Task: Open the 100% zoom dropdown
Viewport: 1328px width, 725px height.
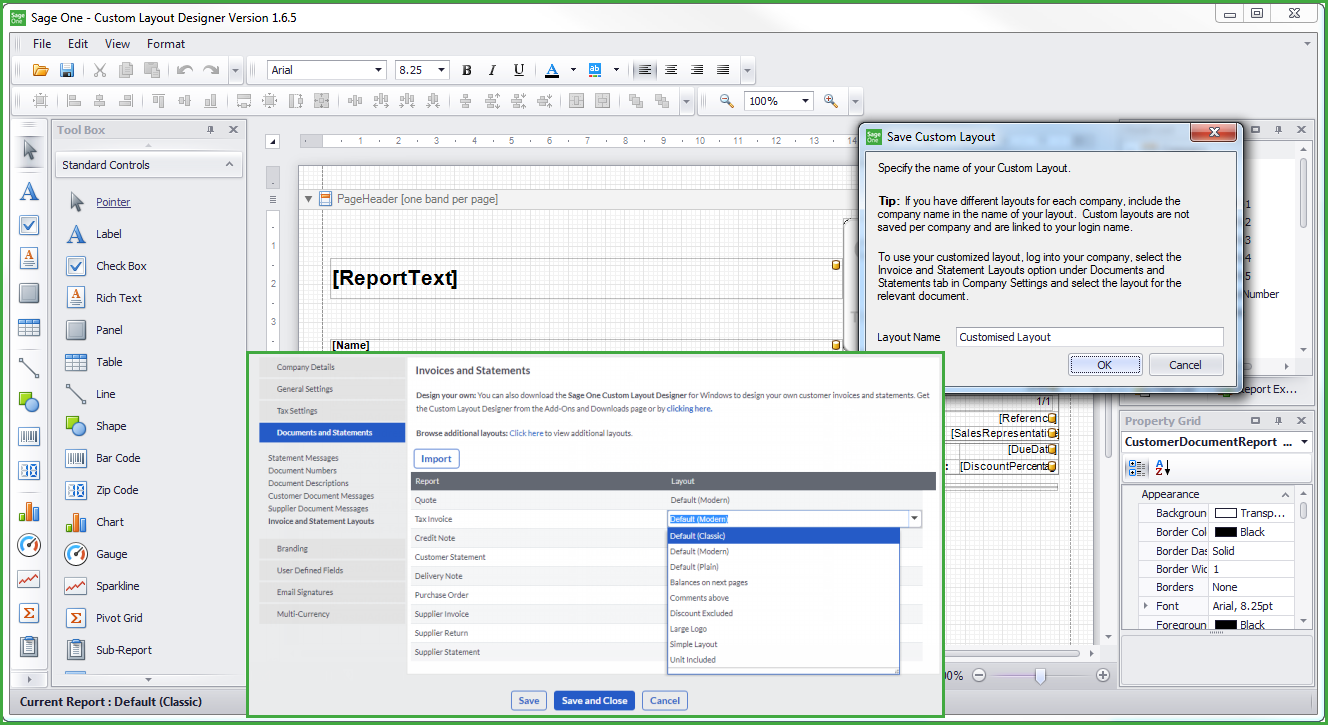Action: pos(806,101)
